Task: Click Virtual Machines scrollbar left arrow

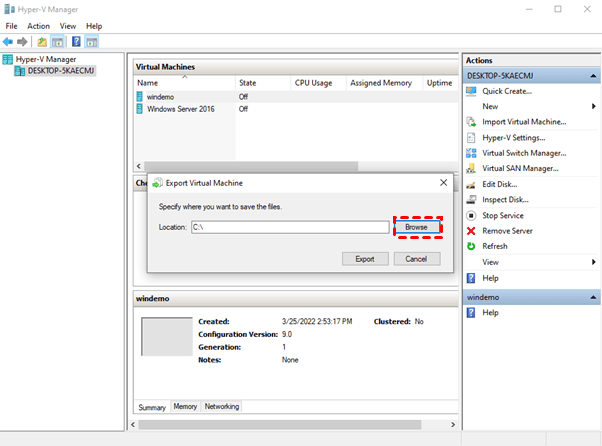Action: pyautogui.click(x=139, y=166)
